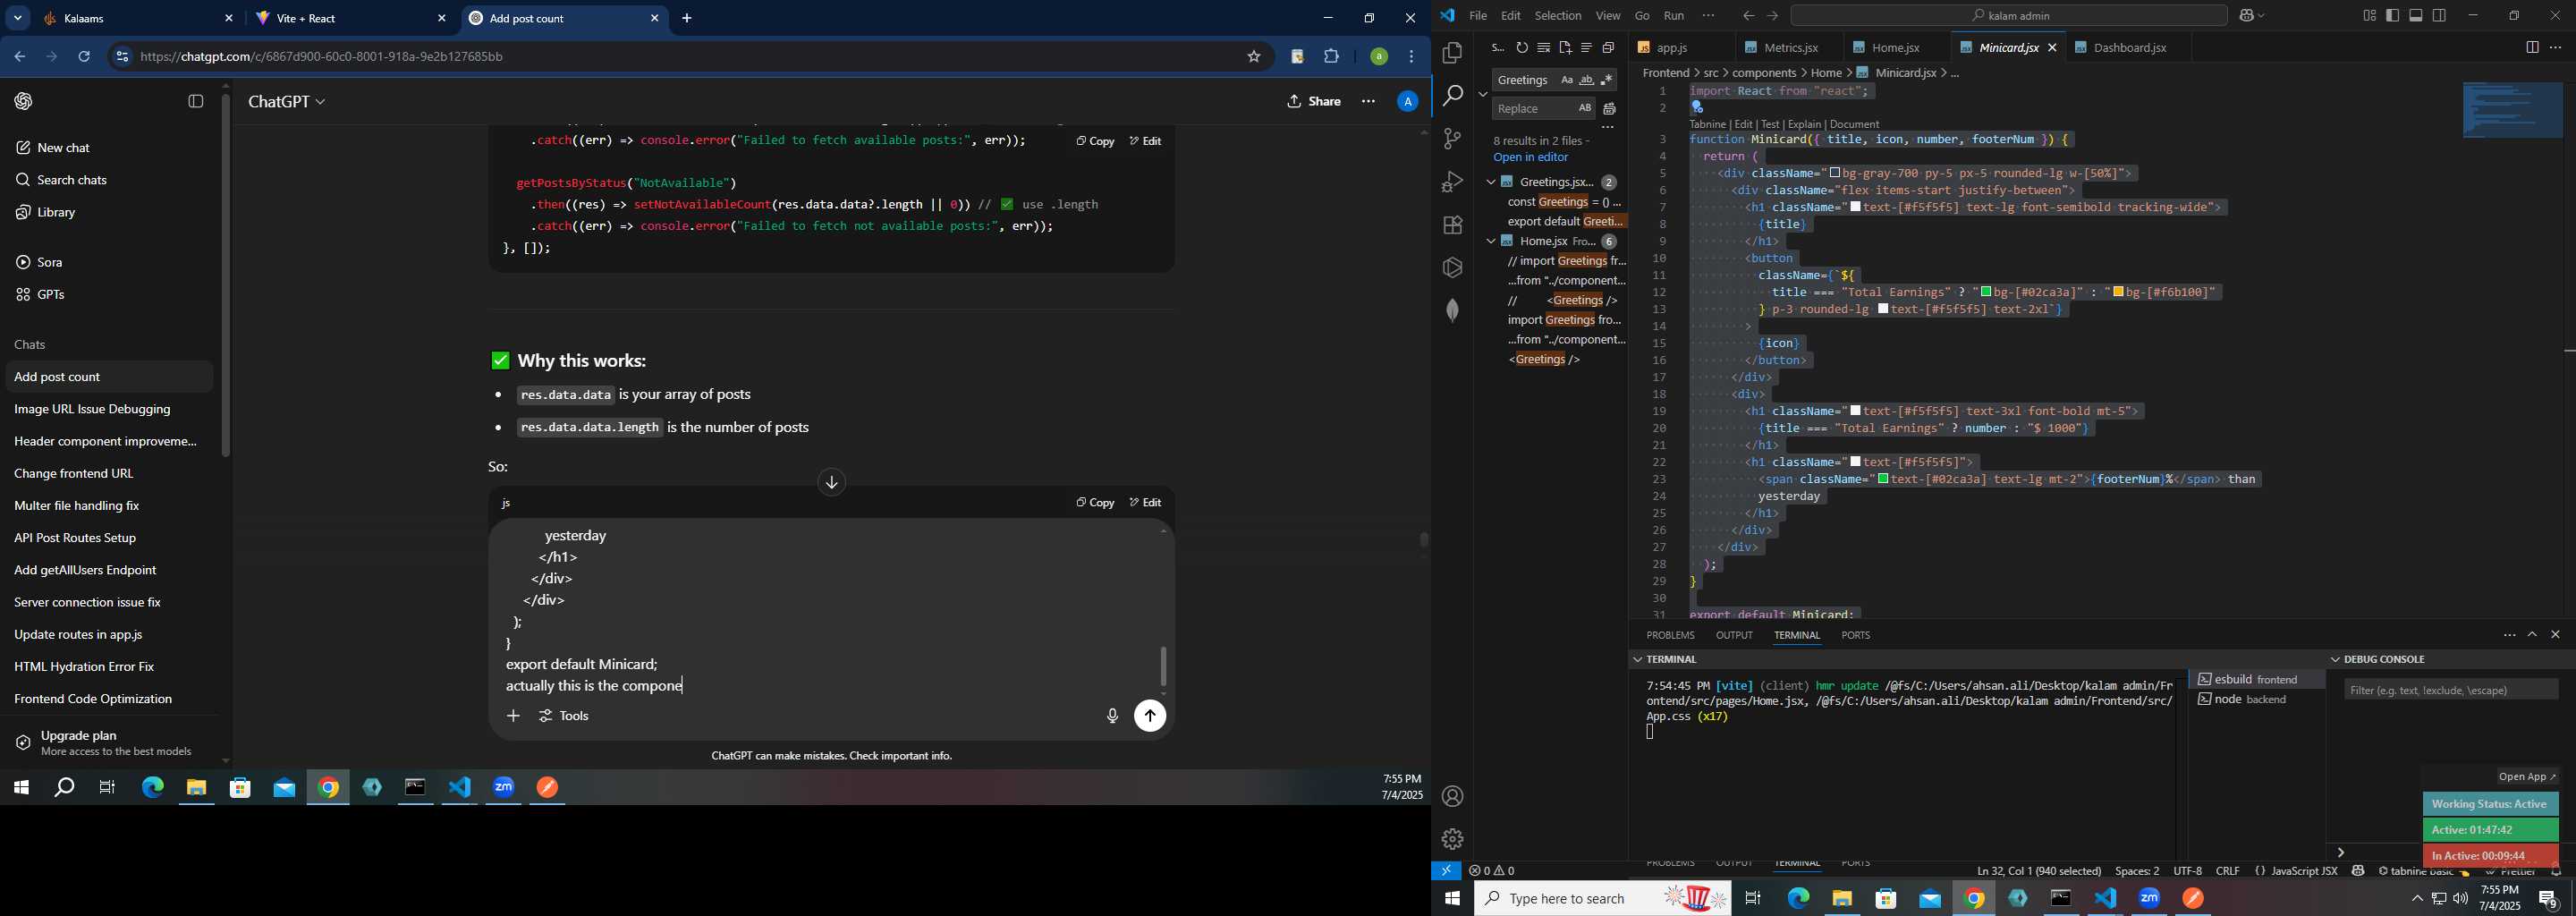Click Split Editor Right icon

pyautogui.click(x=2532, y=48)
